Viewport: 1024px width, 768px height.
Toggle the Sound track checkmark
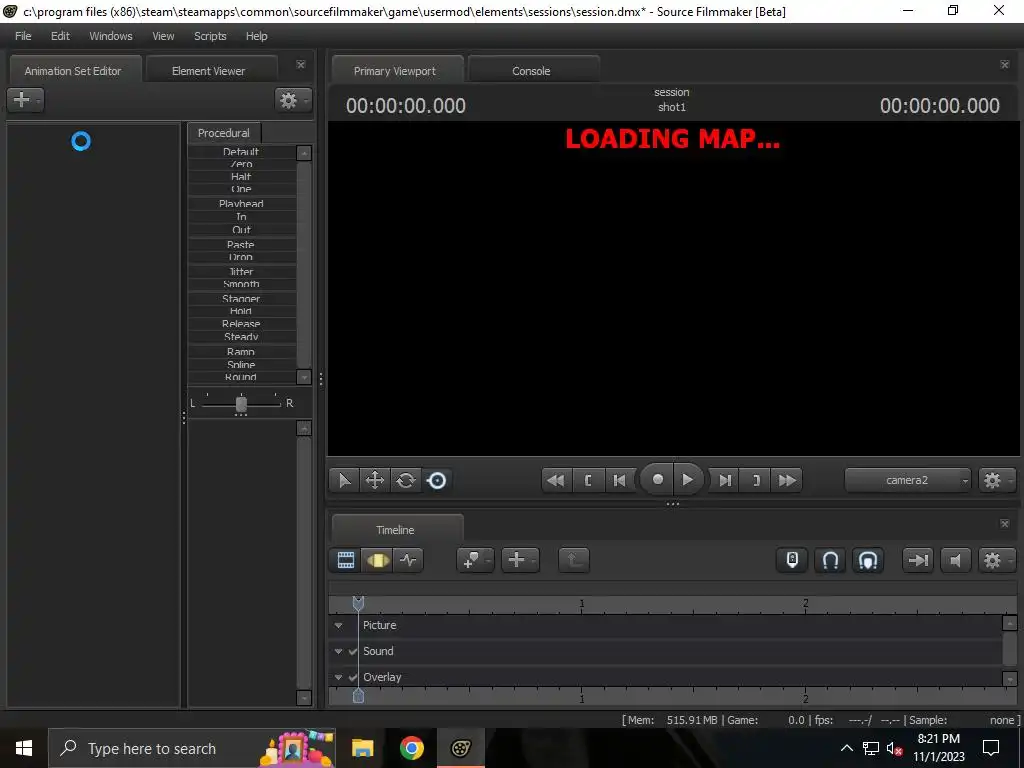(353, 651)
